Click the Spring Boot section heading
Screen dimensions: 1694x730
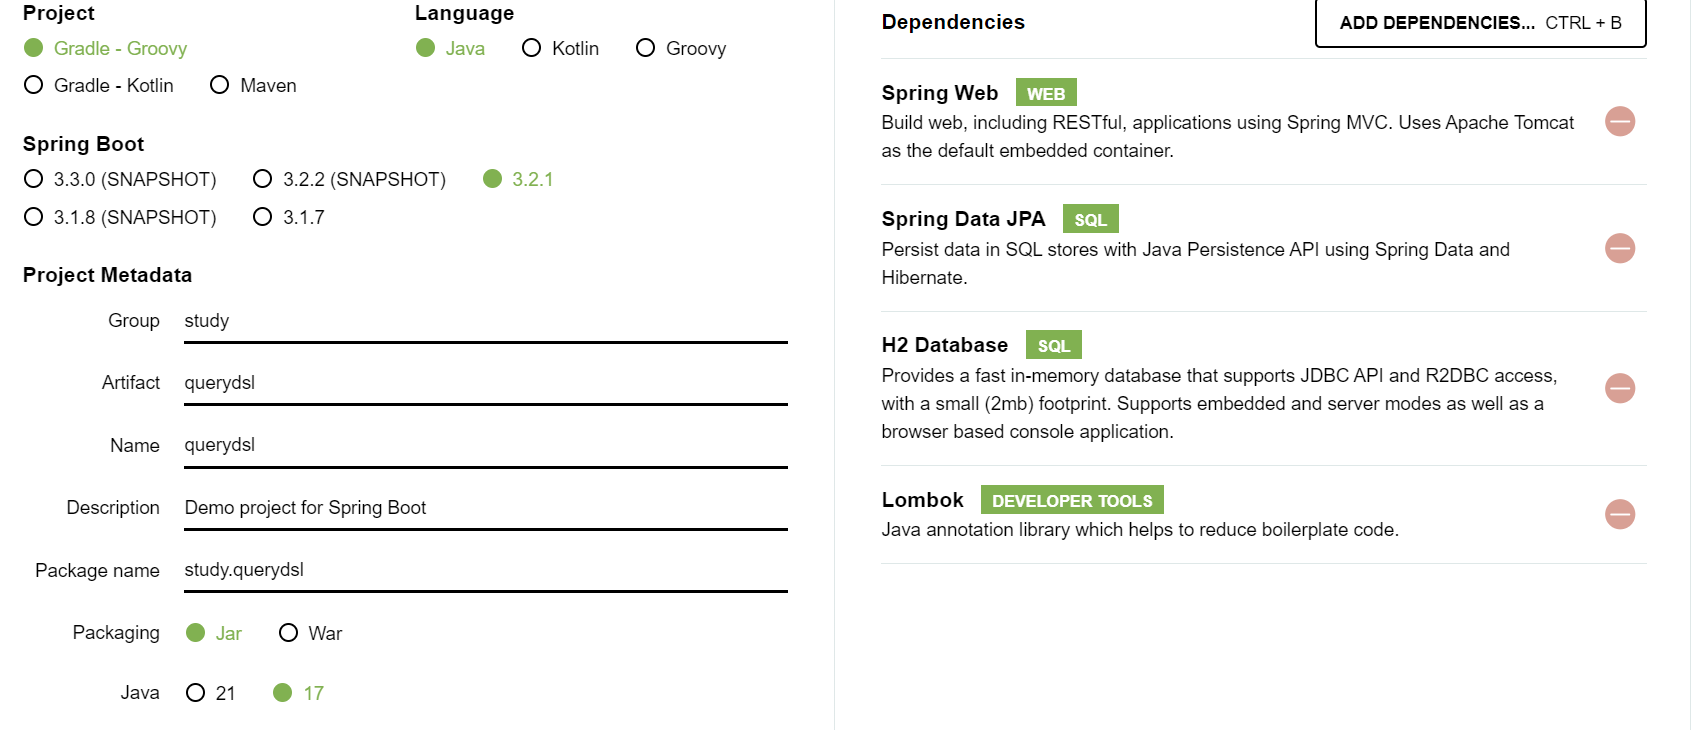click(83, 144)
